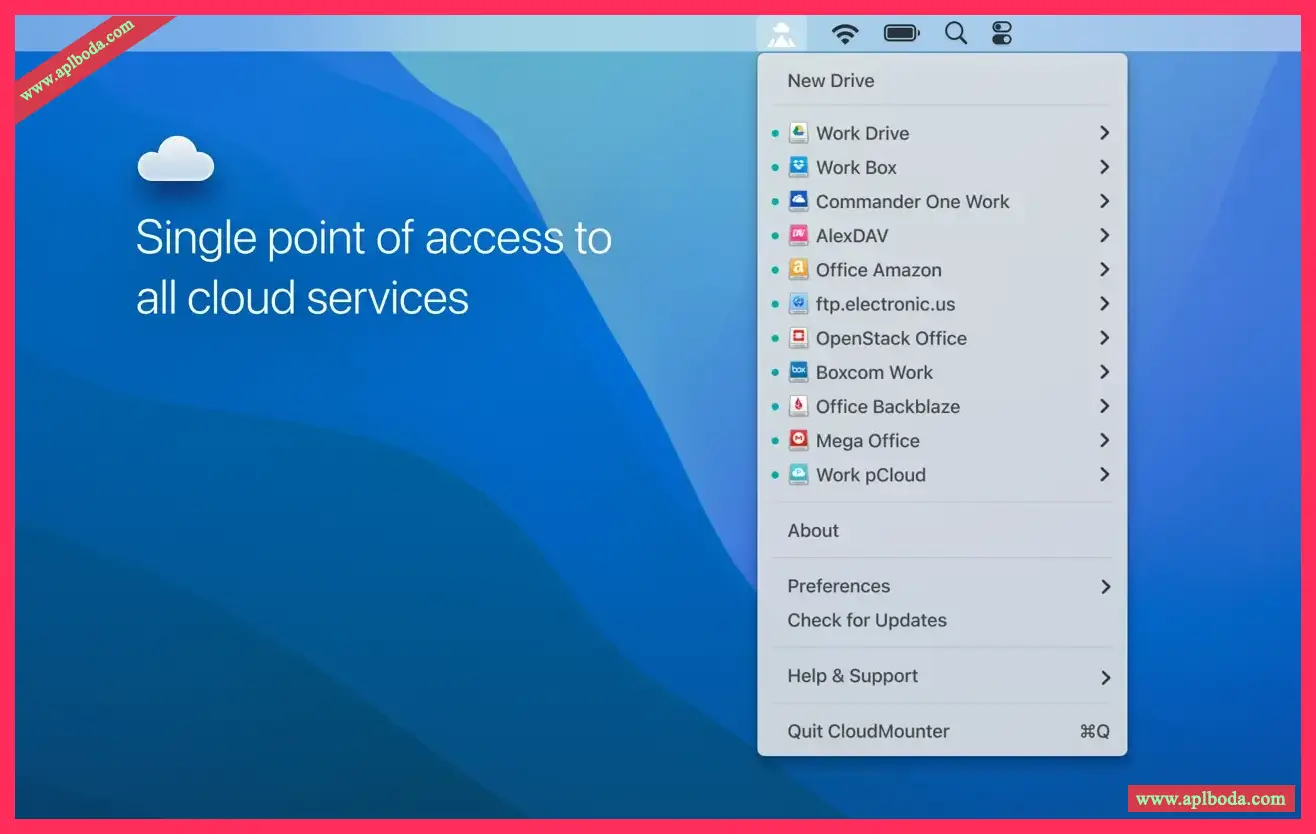Select the AlexDAV label
Viewport: 1316px width, 834px height.
click(x=852, y=236)
